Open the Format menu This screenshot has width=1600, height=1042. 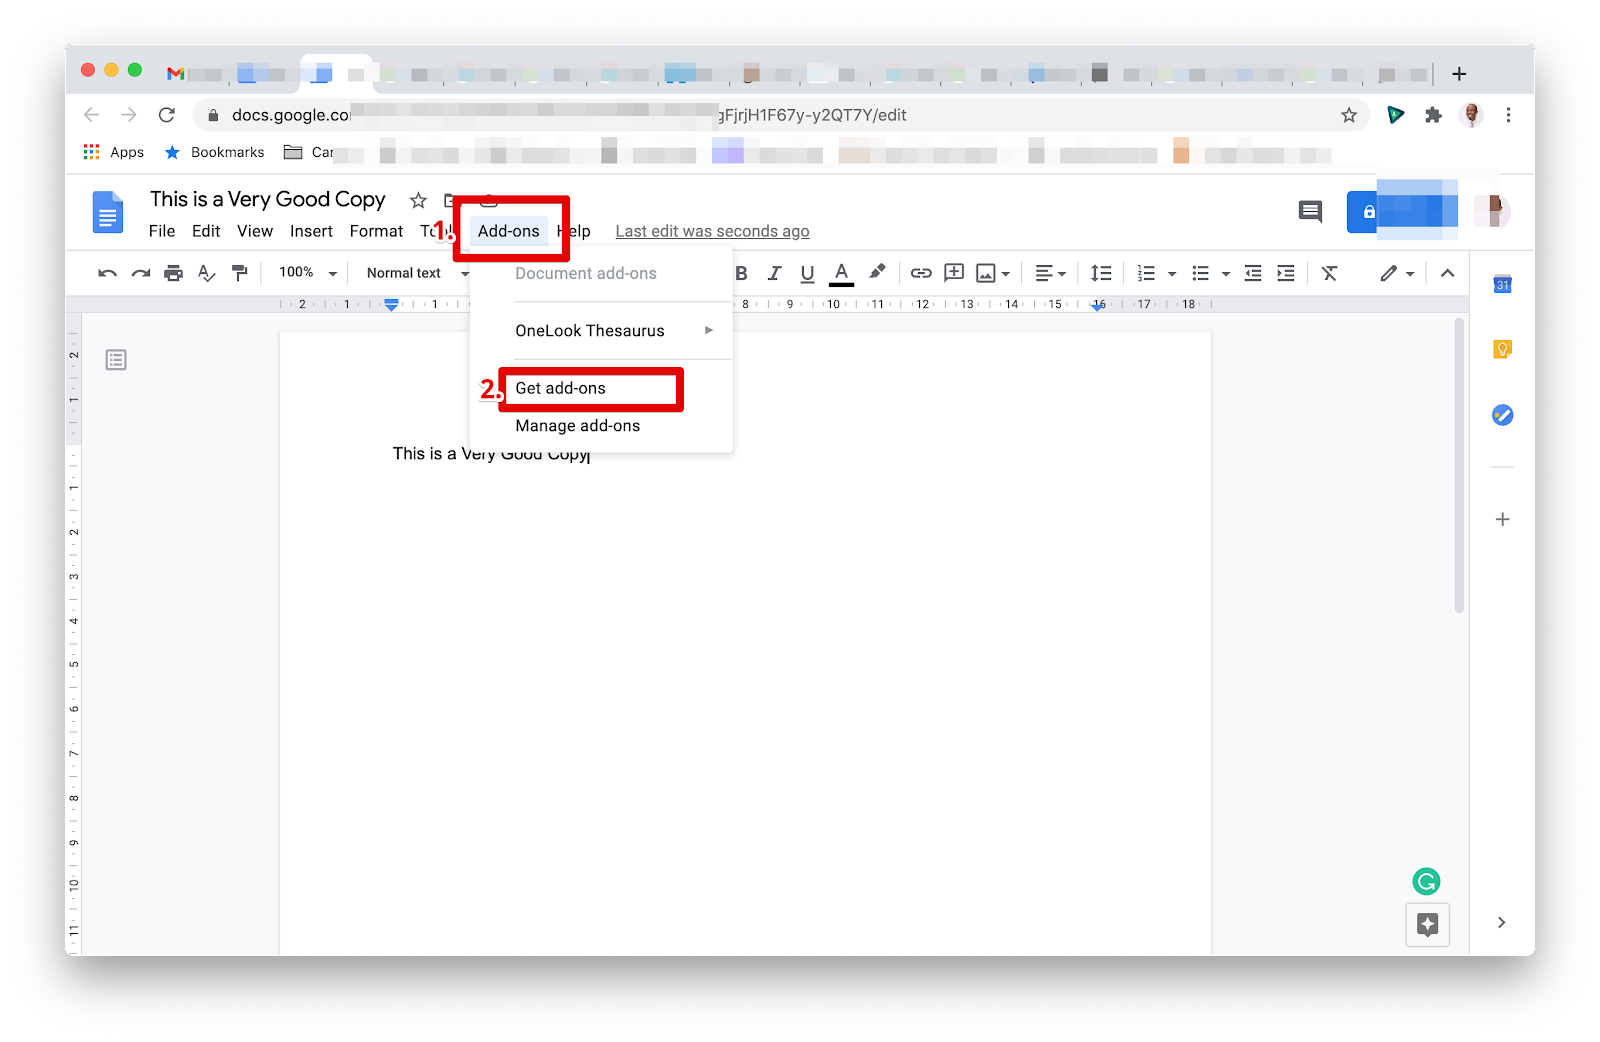click(376, 231)
